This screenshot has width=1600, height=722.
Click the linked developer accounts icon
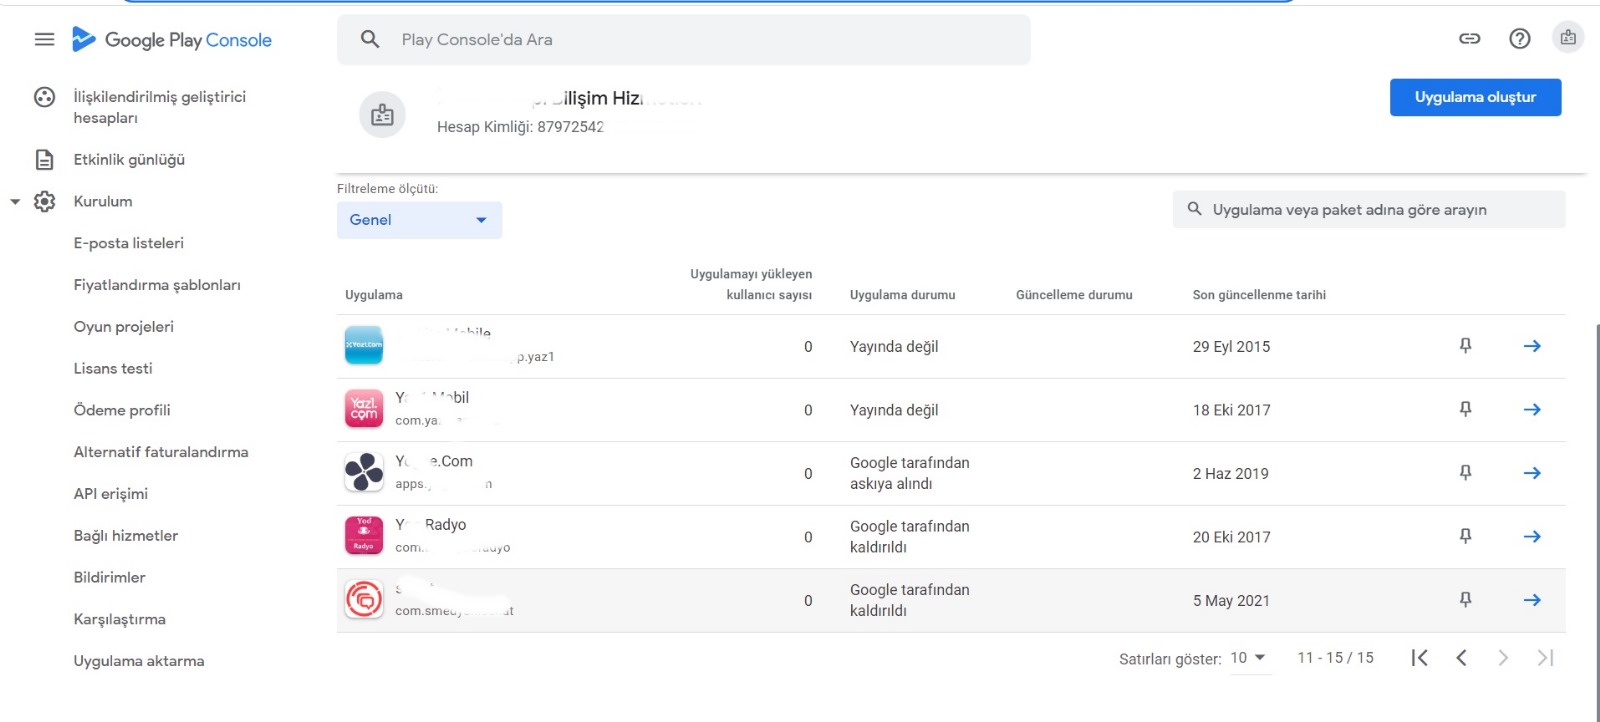click(x=44, y=97)
